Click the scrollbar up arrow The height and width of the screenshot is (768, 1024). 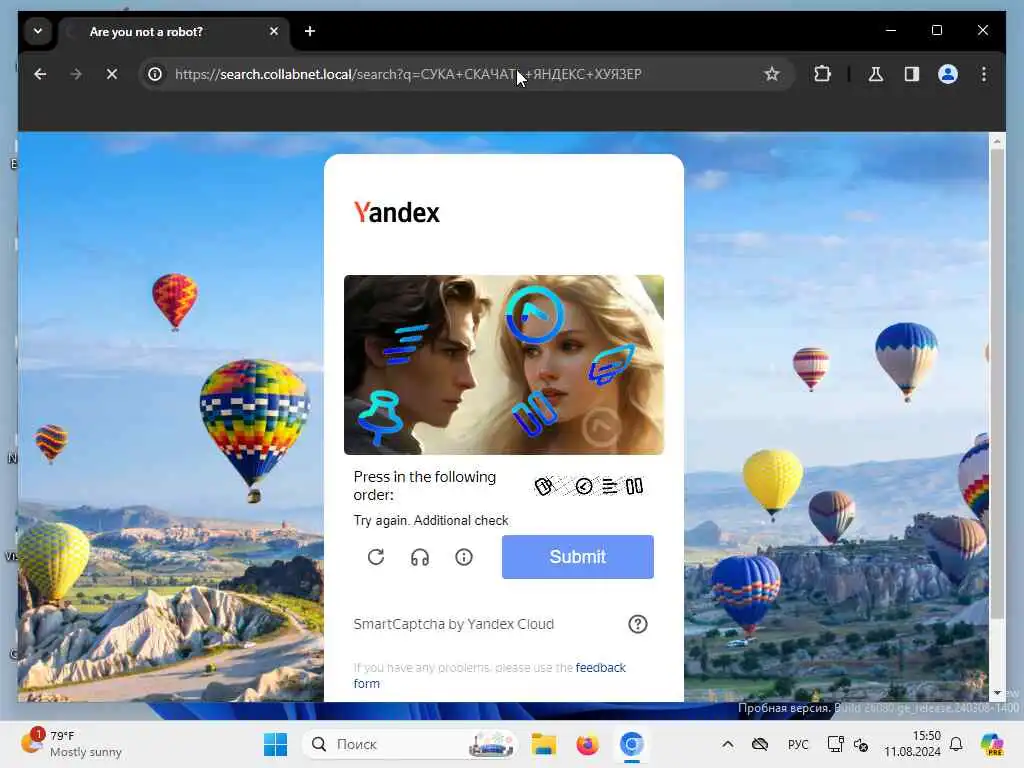click(997, 140)
